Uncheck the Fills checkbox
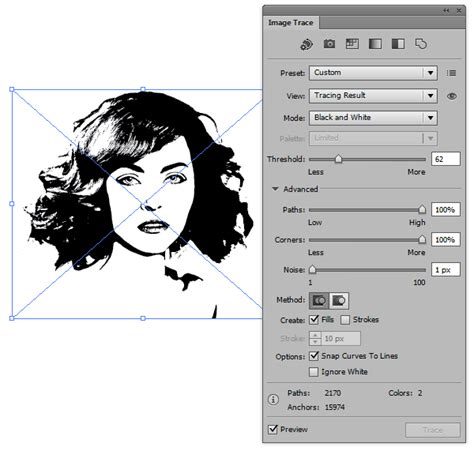This screenshot has width=474, height=451. tap(314, 320)
